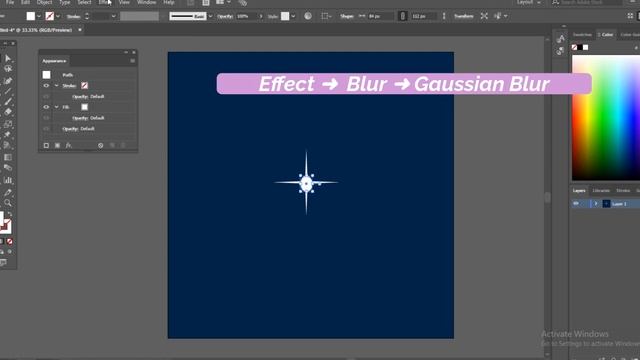
Task: Open the File menu
Action: pyautogui.click(x=10, y=2)
